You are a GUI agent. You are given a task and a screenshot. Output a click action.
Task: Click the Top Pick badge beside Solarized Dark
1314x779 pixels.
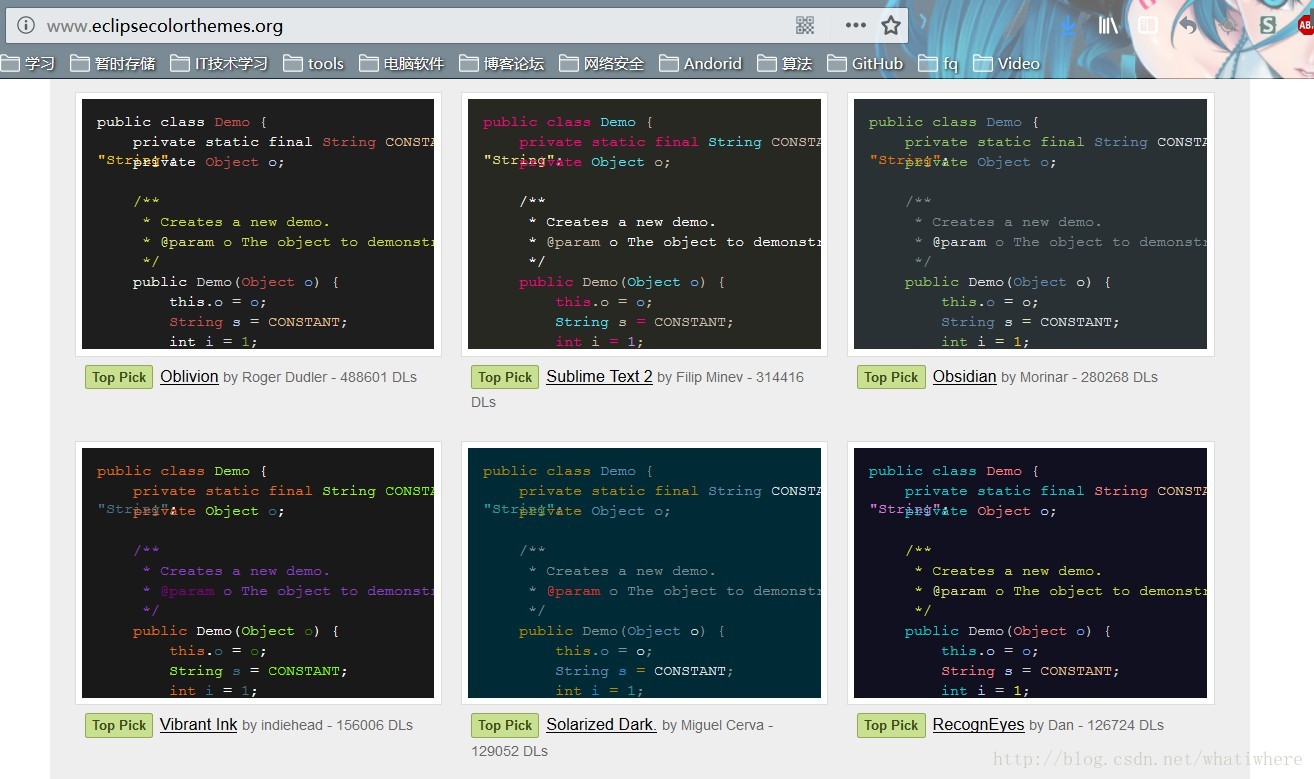coord(505,725)
